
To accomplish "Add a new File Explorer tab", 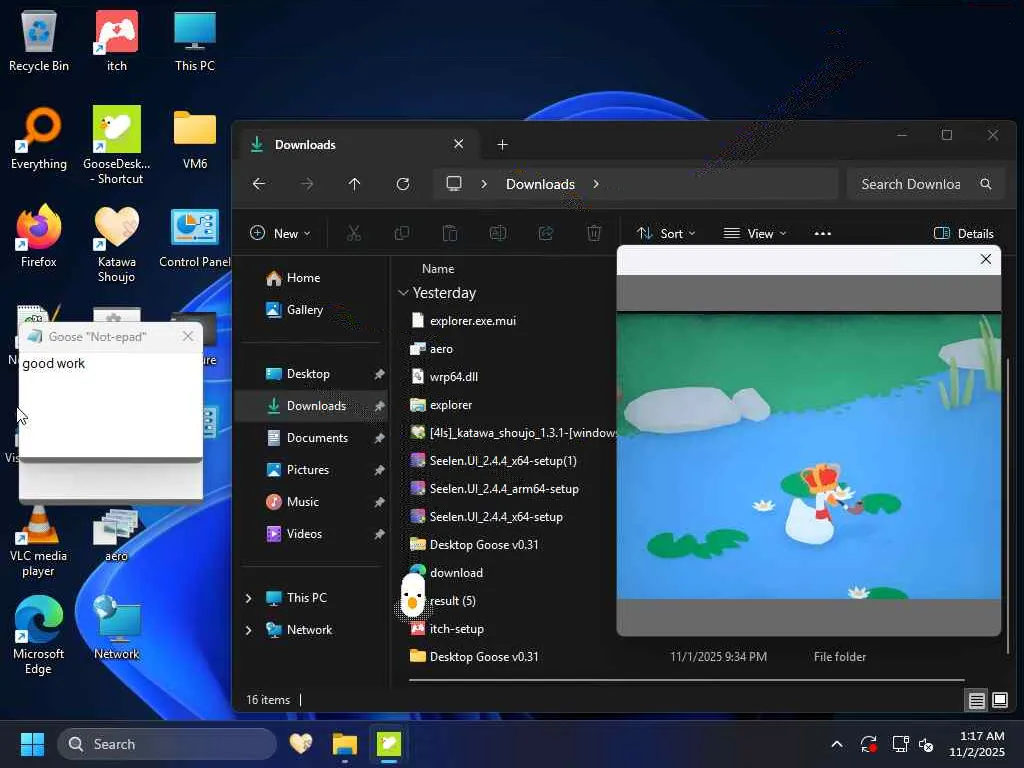I will (502, 144).
